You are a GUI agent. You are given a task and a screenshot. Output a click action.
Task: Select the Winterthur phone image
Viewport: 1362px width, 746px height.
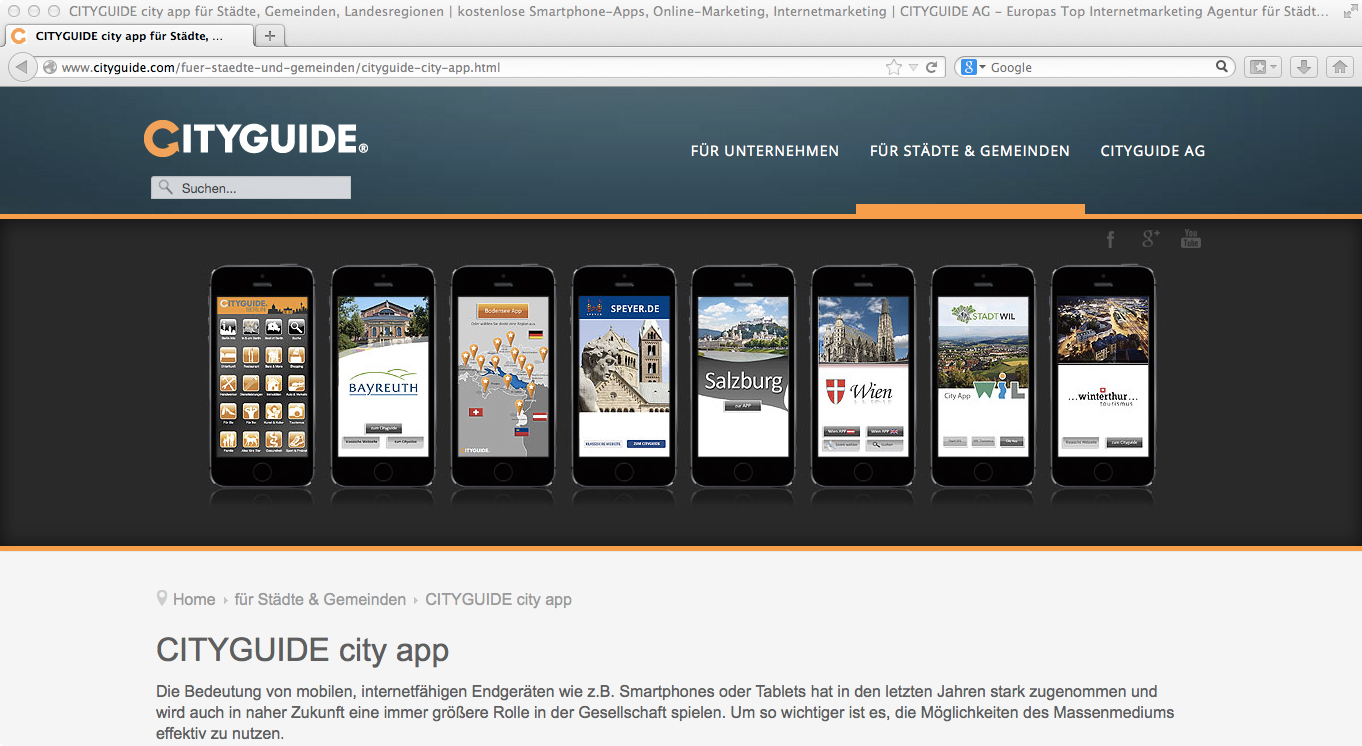pyautogui.click(x=1103, y=376)
